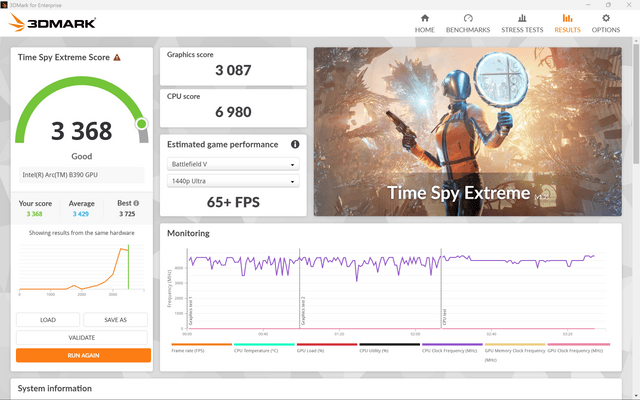Toggle Frame rate (FPS) legend item
This screenshot has height=400, width=640.
201,348
